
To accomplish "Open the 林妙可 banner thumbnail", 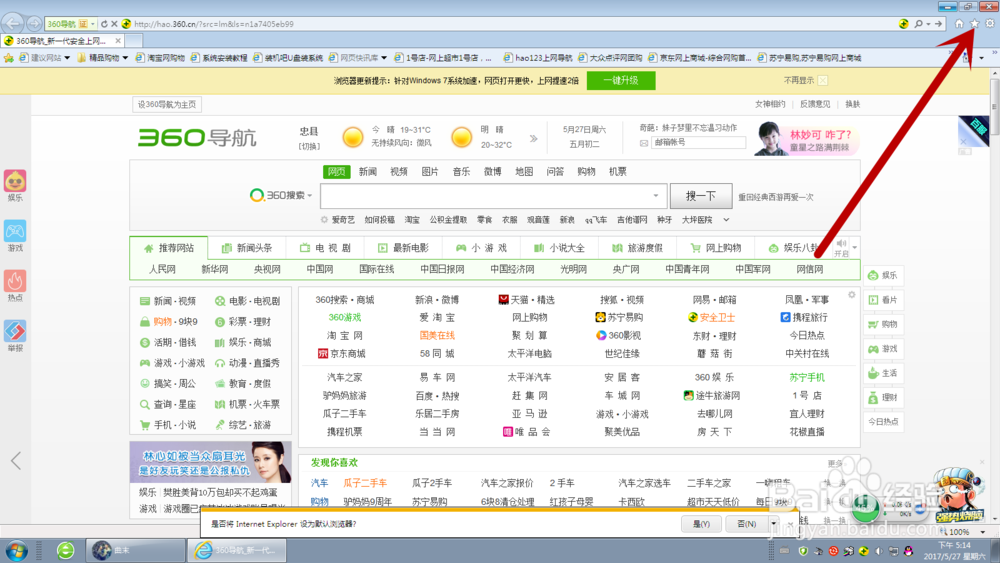I will 806,138.
